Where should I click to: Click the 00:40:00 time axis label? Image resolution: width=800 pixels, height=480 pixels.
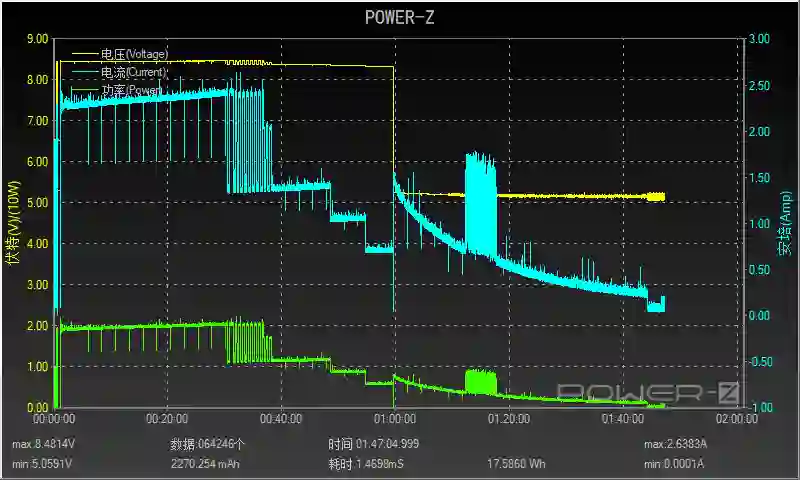281,419
